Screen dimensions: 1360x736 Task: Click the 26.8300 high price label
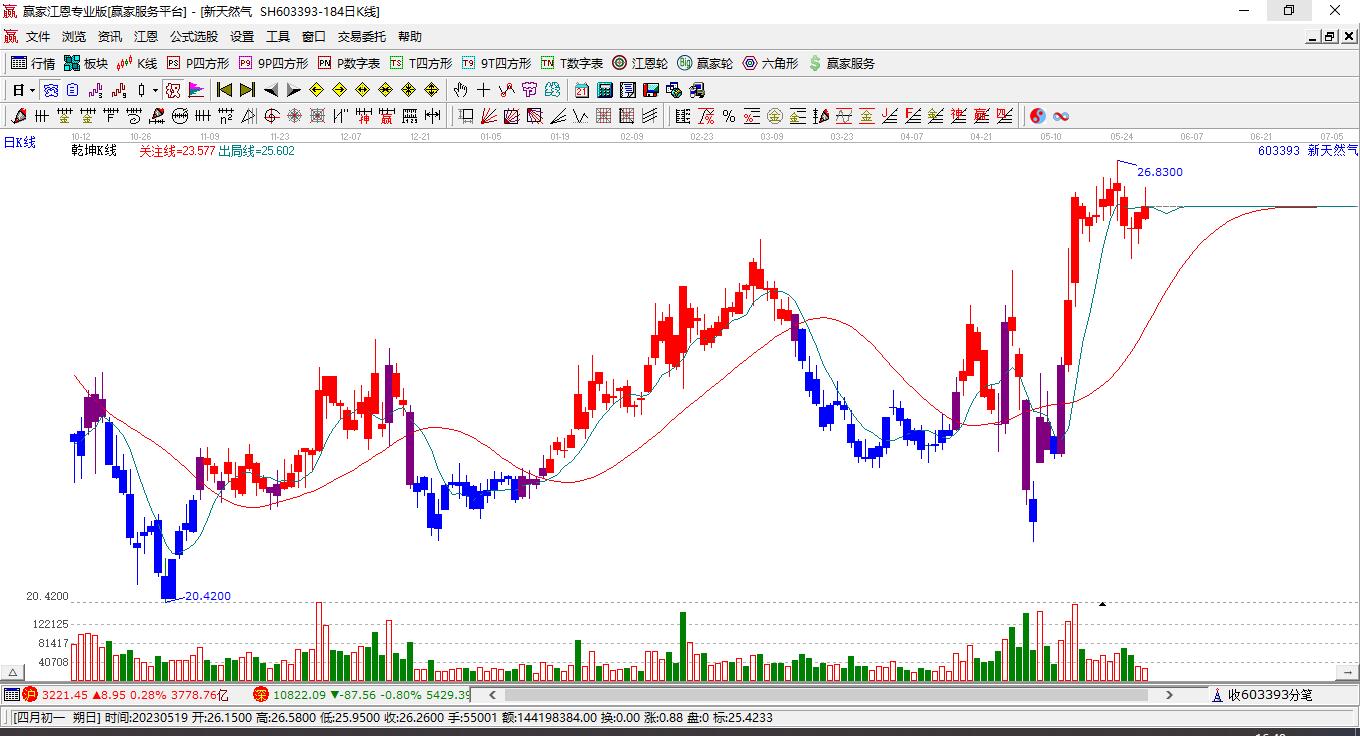[x=1160, y=172]
